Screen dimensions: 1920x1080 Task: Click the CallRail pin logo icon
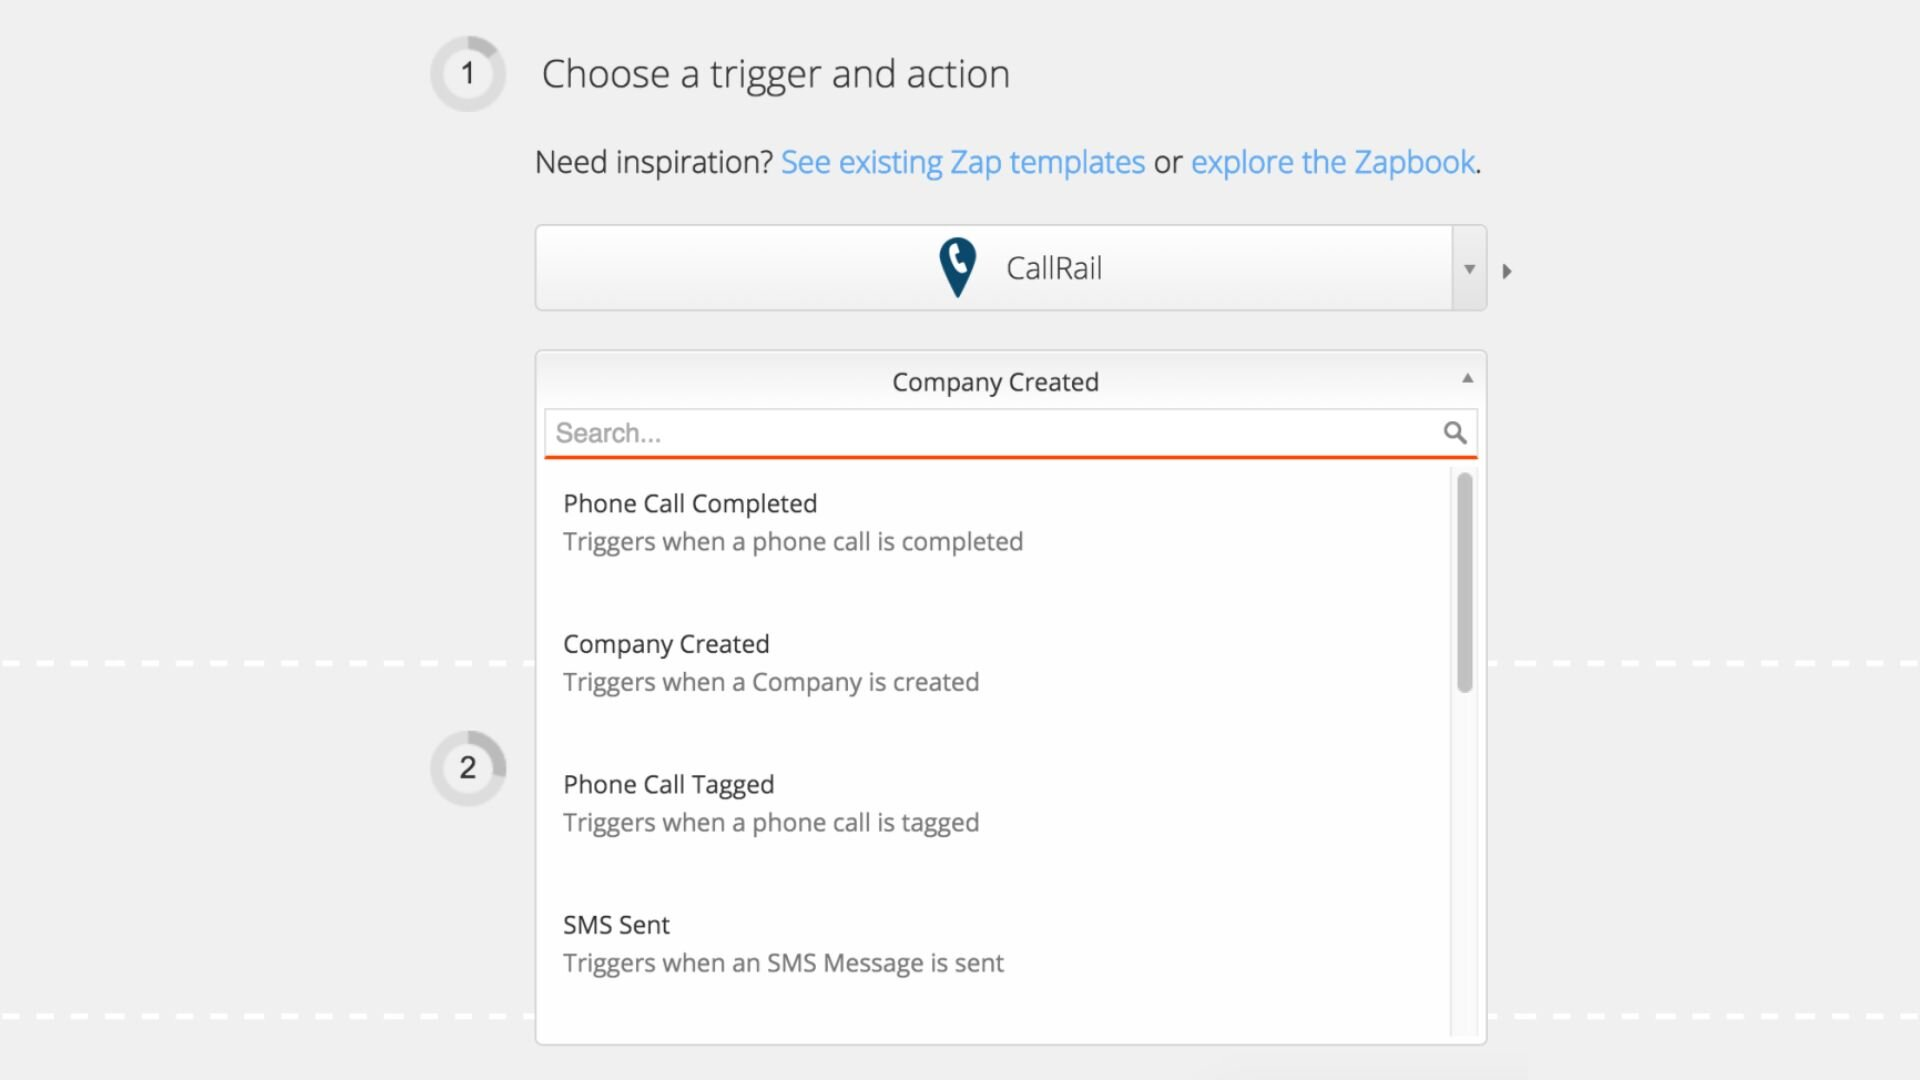957,267
